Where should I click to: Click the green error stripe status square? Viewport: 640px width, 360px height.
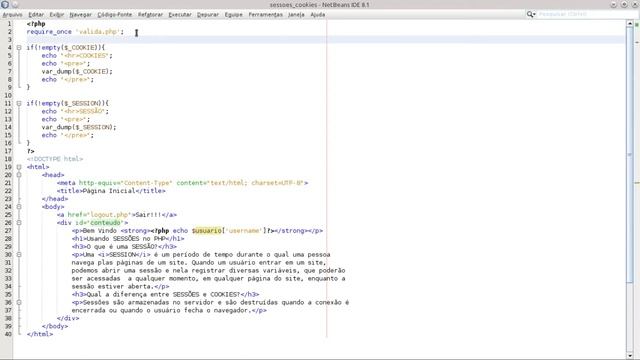point(637,24)
